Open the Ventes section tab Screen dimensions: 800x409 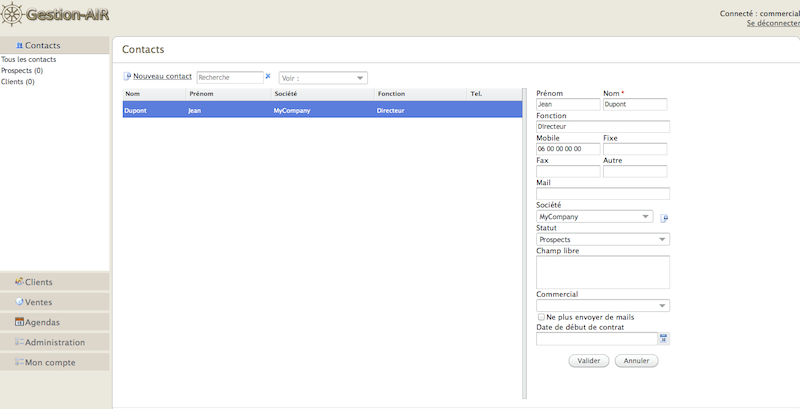point(55,302)
